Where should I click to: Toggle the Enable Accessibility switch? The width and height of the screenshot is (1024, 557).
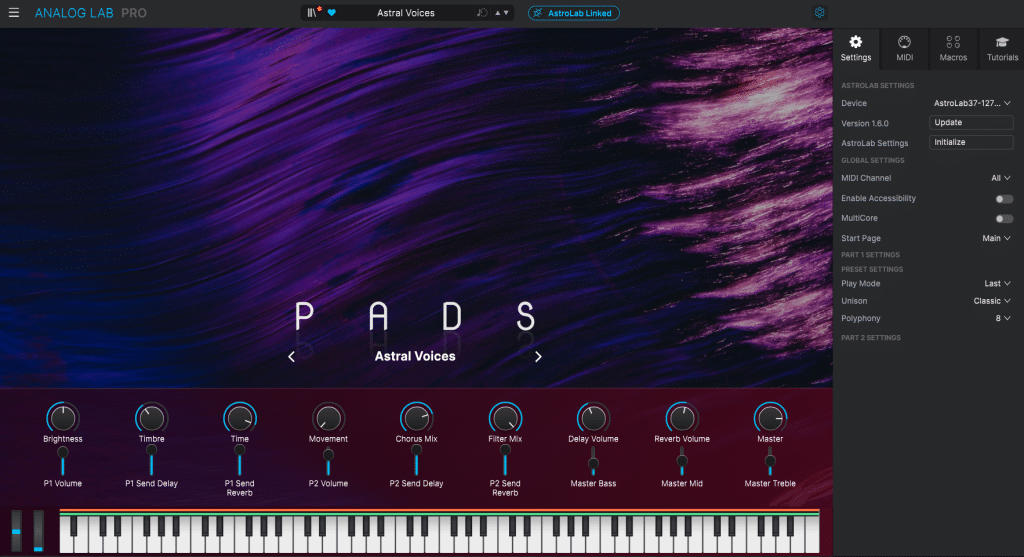[1003, 199]
